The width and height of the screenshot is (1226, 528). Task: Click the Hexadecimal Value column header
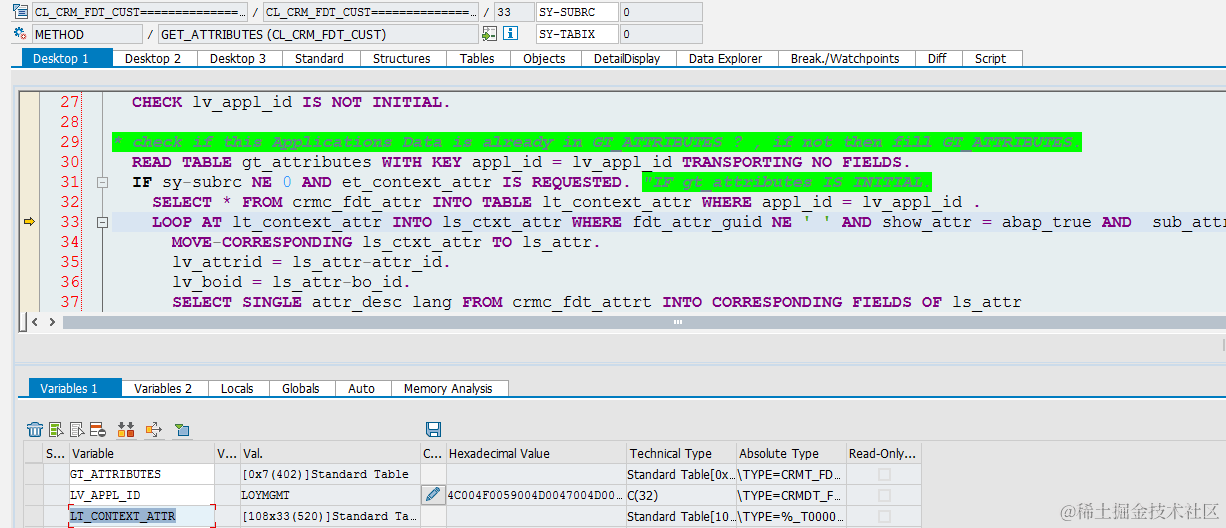[x=536, y=453]
